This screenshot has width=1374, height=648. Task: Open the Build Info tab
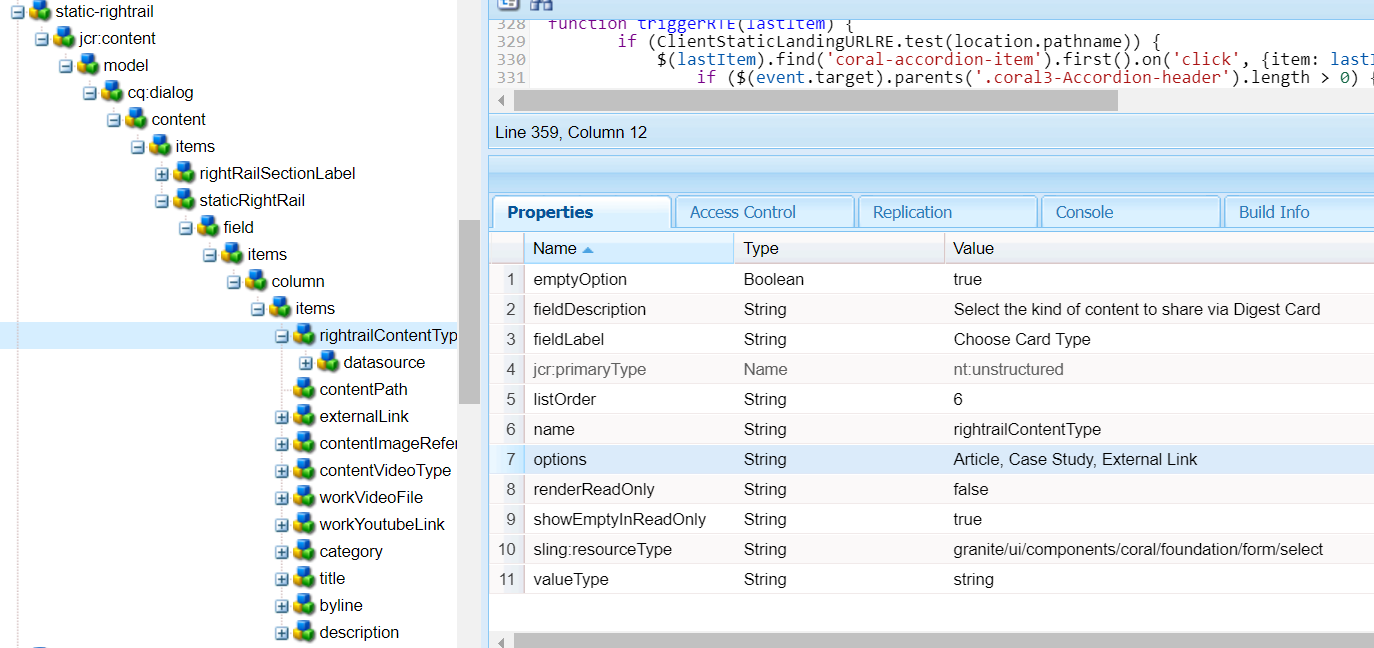click(1272, 211)
